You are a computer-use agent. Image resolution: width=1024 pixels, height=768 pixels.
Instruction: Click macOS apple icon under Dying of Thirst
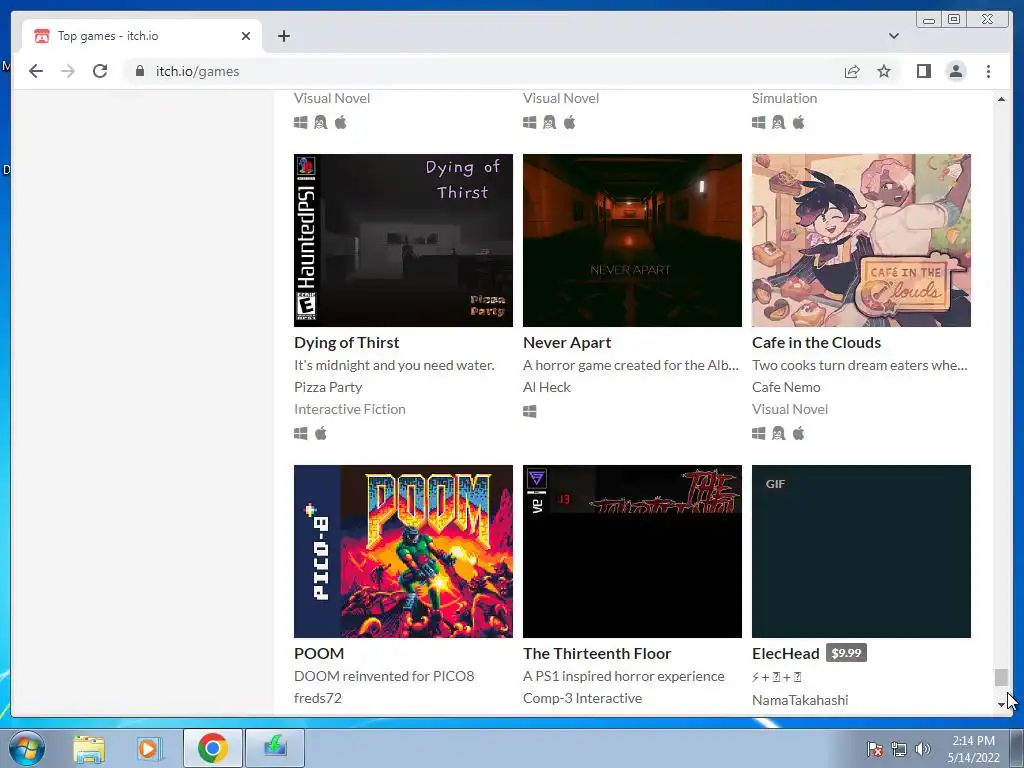point(321,434)
